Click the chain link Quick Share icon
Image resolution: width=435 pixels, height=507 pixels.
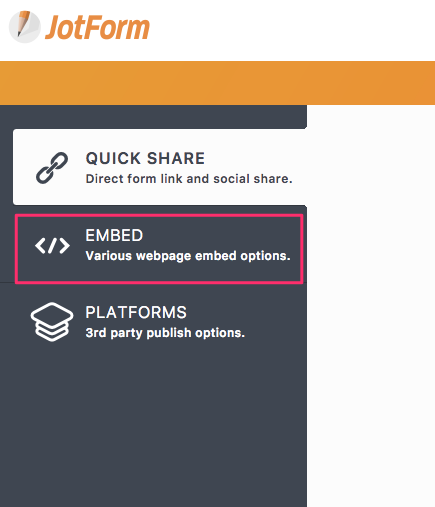point(52,168)
